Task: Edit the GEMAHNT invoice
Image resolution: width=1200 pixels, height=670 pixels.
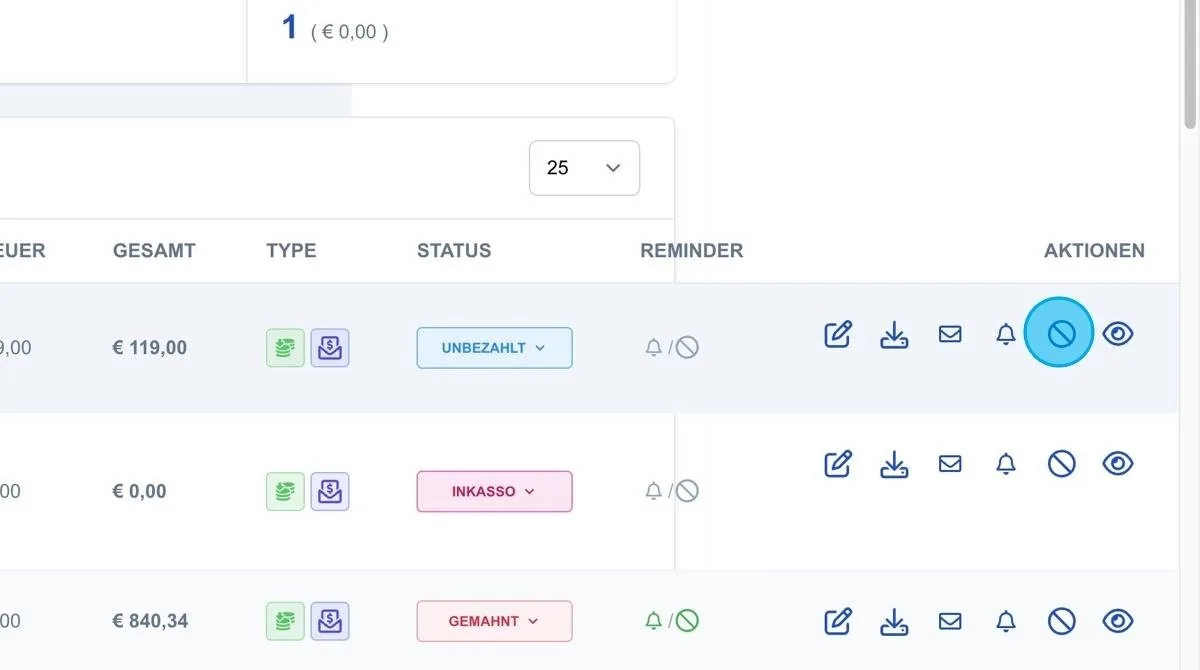Action: tap(838, 621)
